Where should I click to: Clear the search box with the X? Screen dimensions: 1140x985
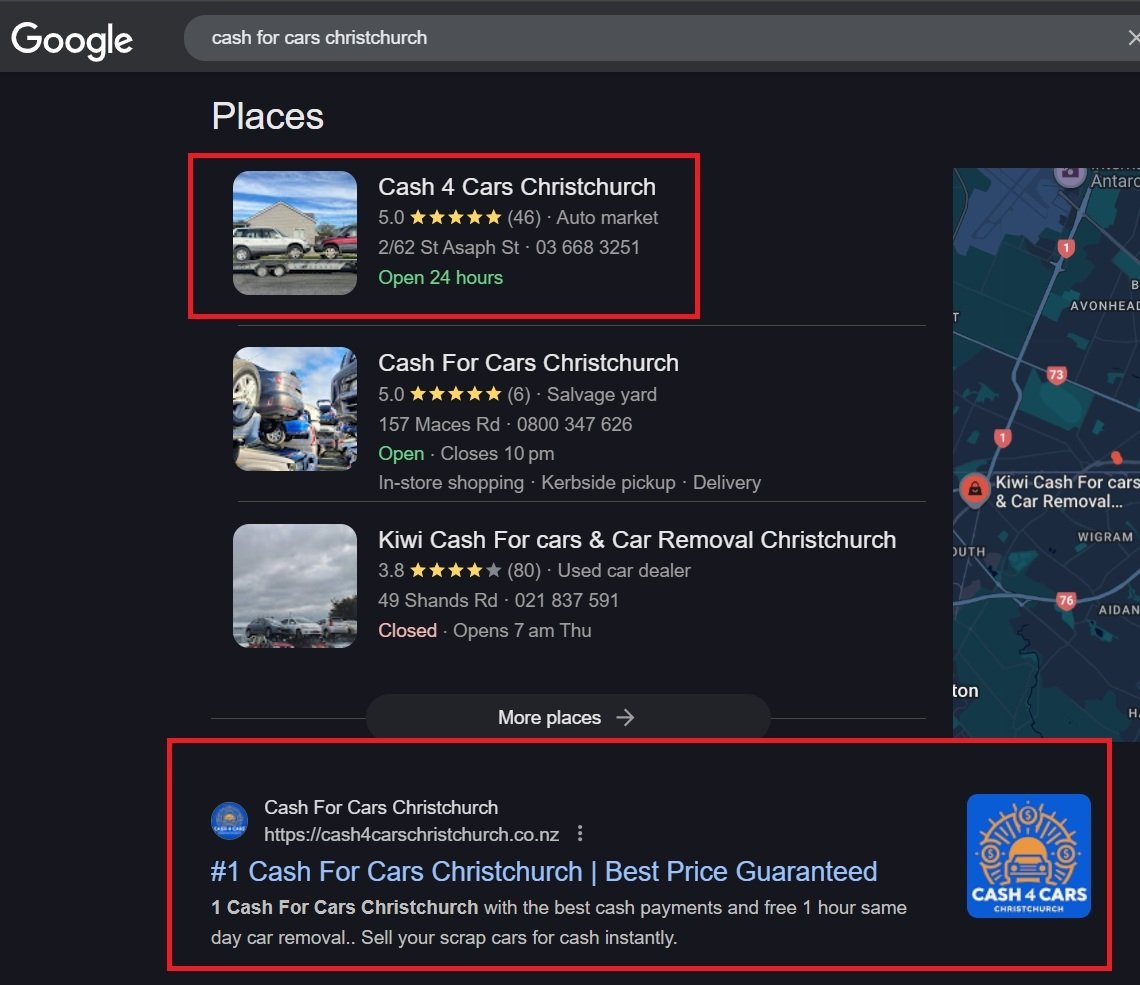tap(1132, 38)
